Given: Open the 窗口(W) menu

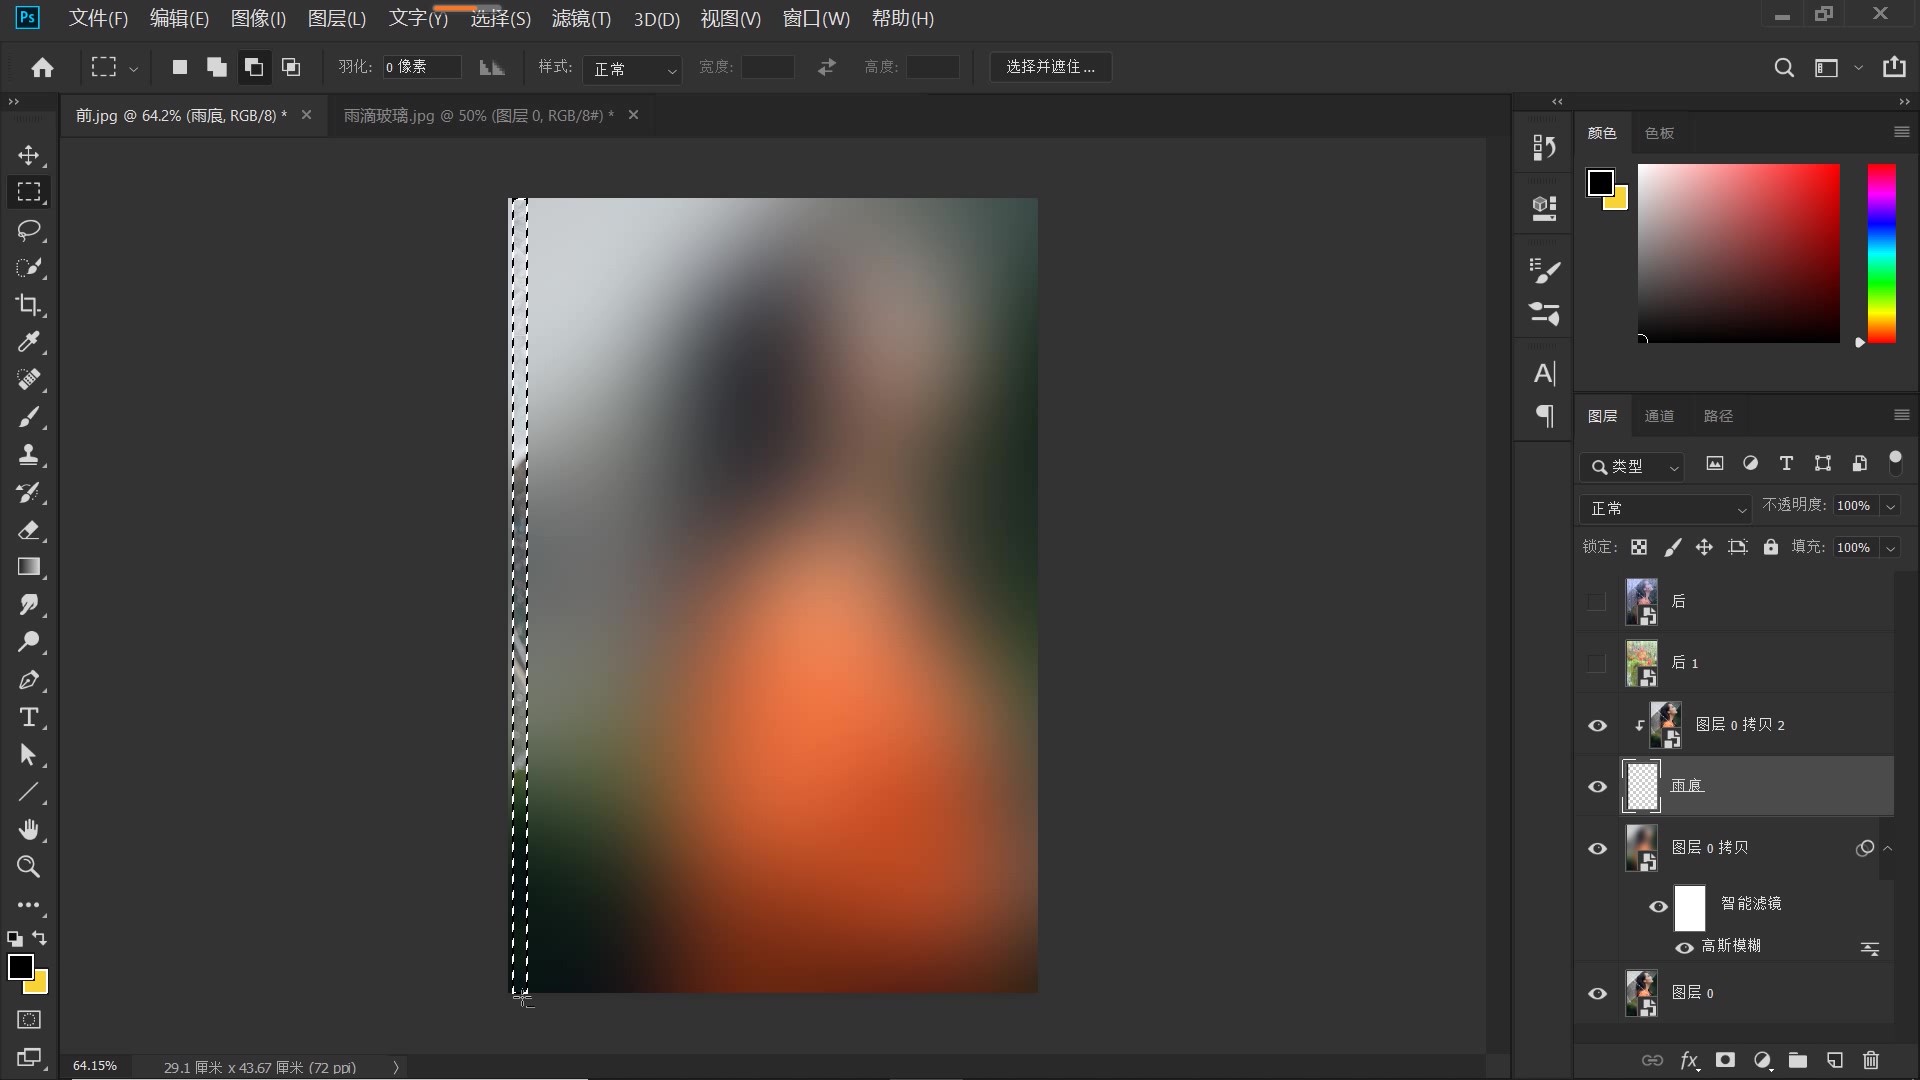Looking at the screenshot, I should tap(816, 18).
